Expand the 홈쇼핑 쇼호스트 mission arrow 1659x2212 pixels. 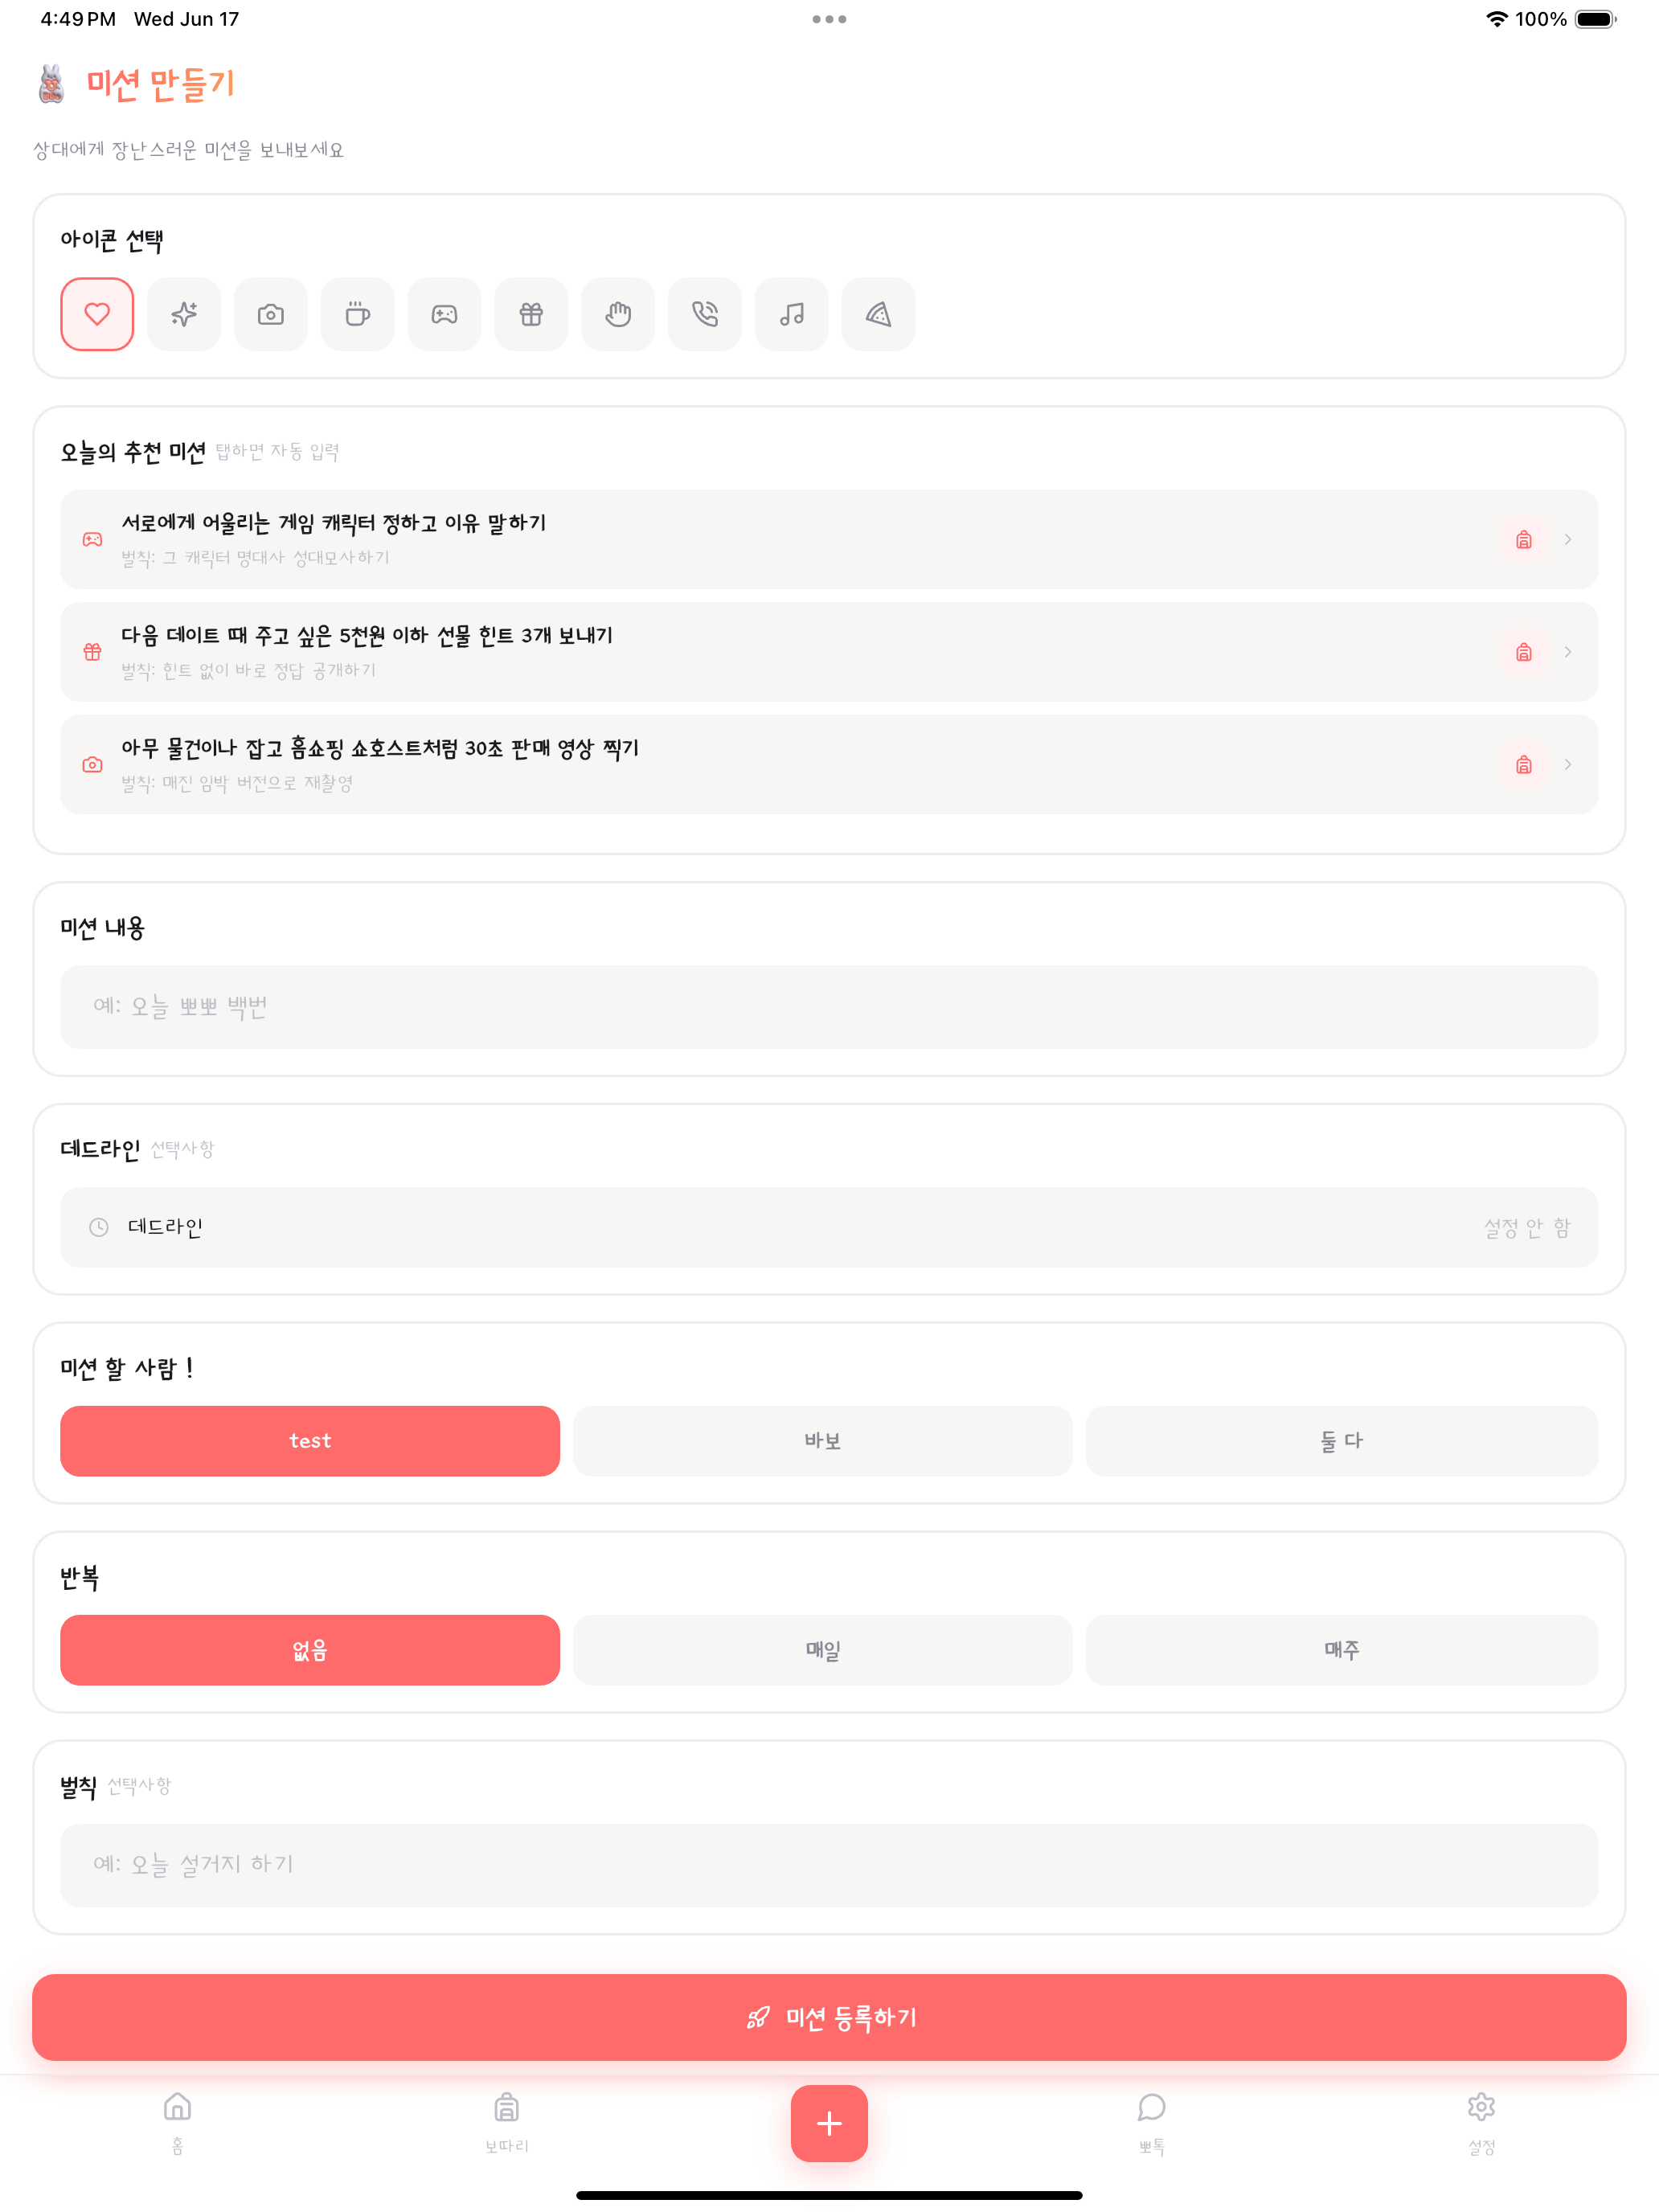1568,764
